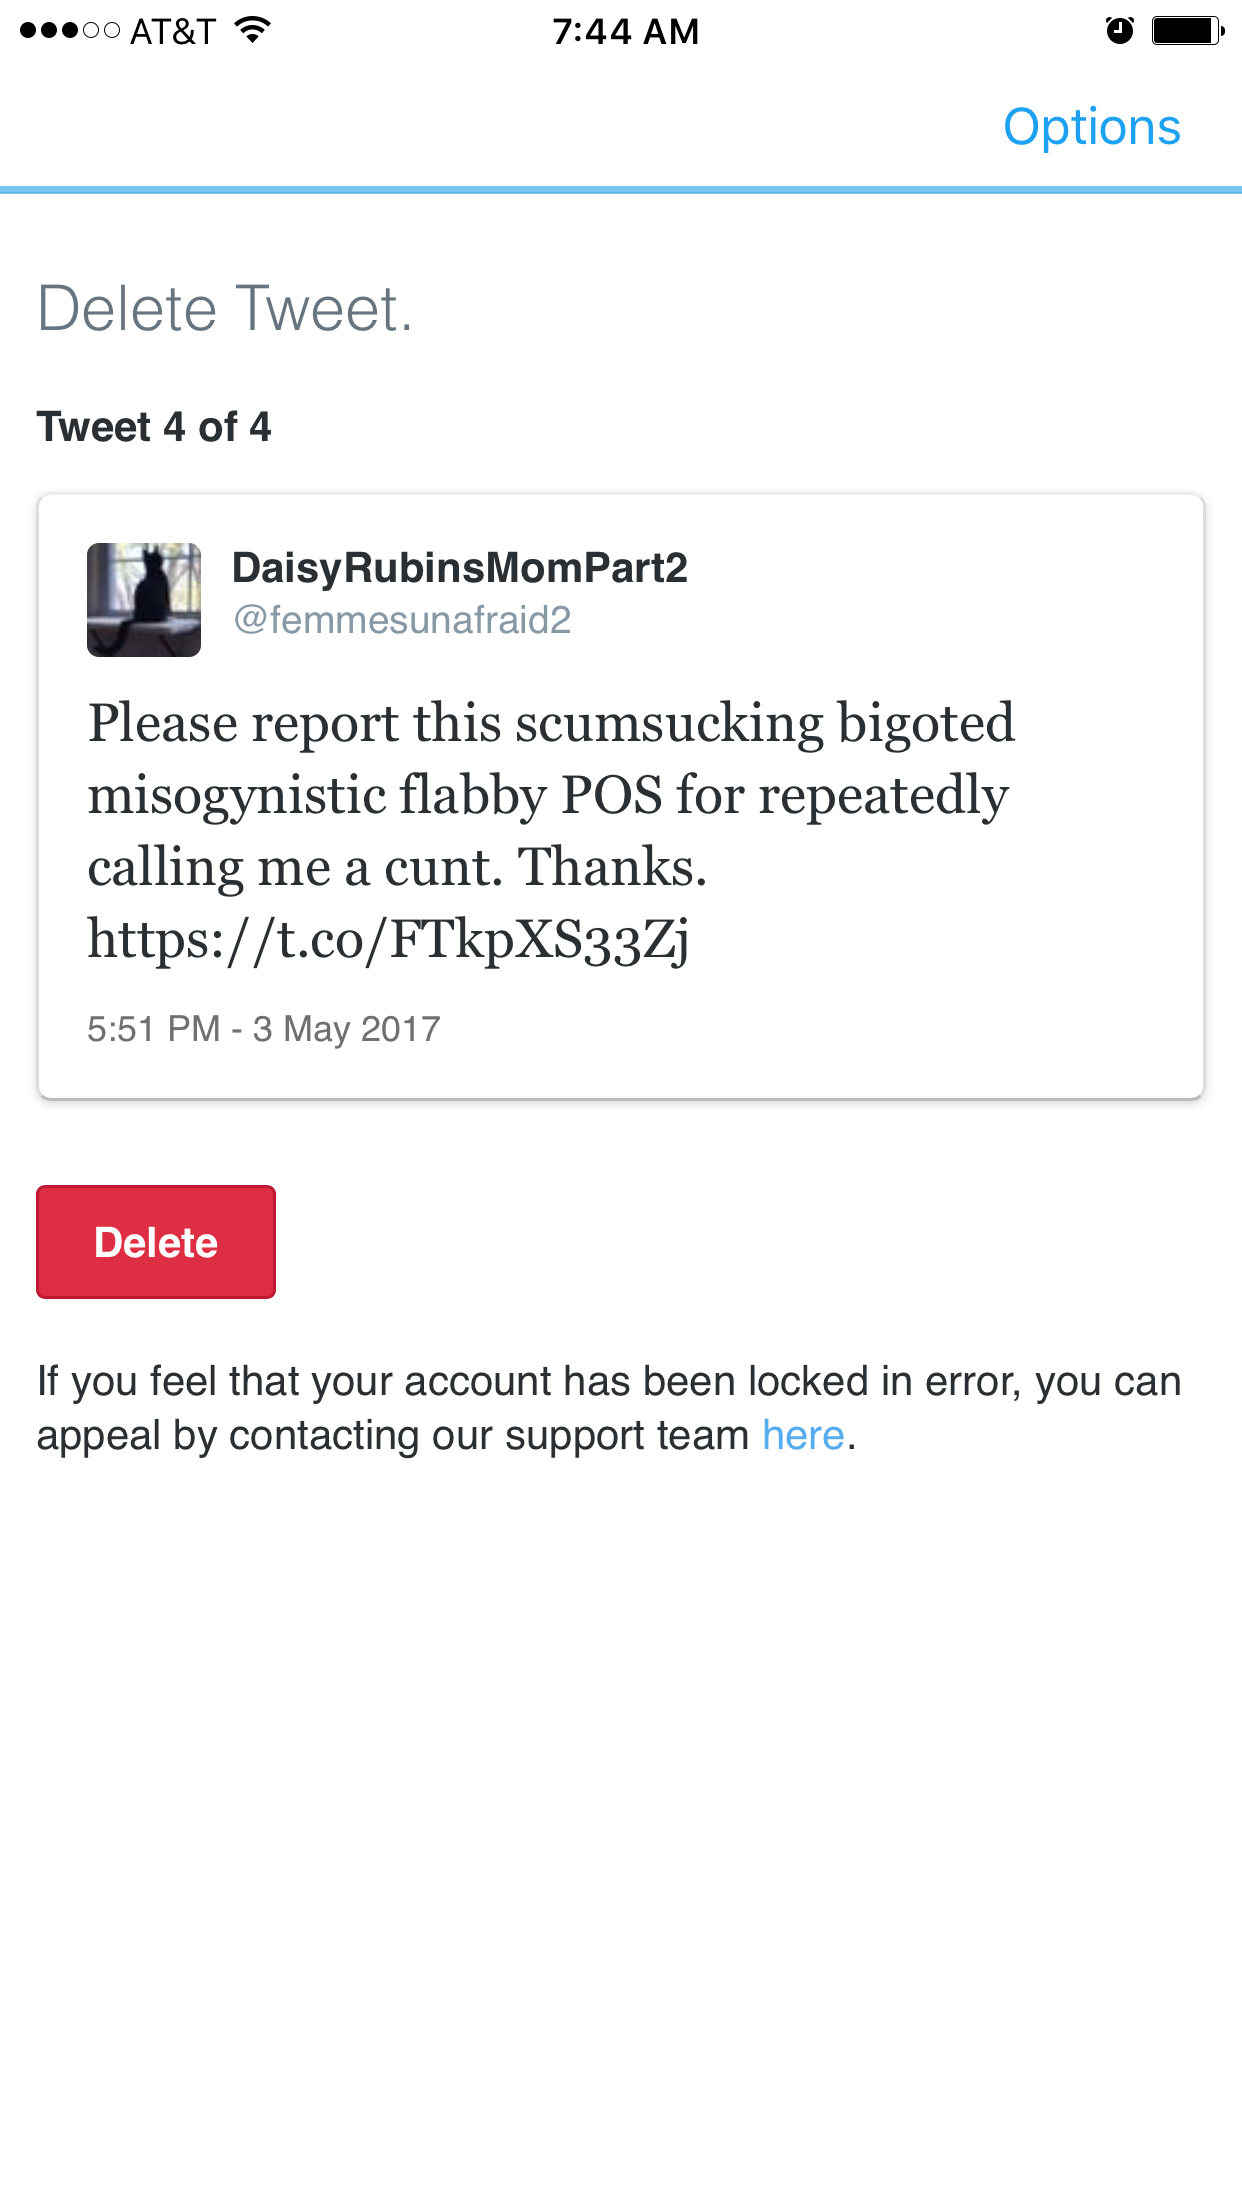1242x2208 pixels.
Task: Tap the @femmesunafraid2 handle
Action: click(x=402, y=620)
